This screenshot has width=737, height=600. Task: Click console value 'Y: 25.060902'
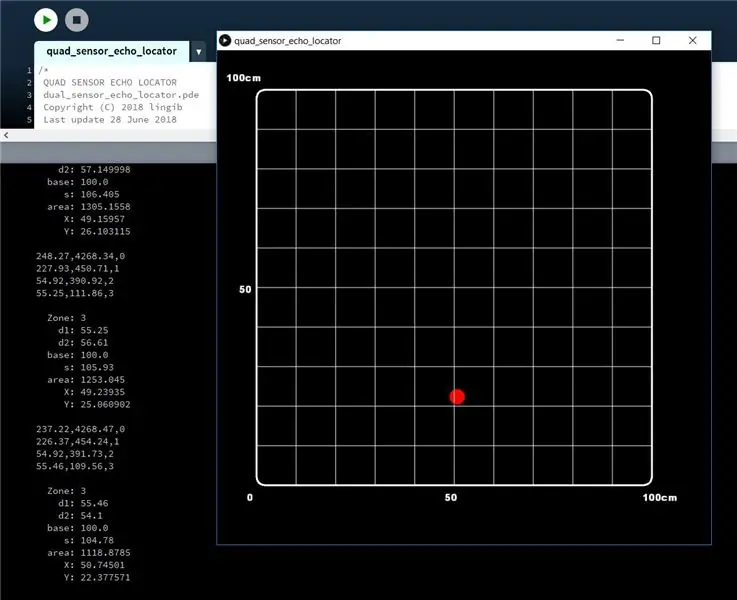pos(97,405)
